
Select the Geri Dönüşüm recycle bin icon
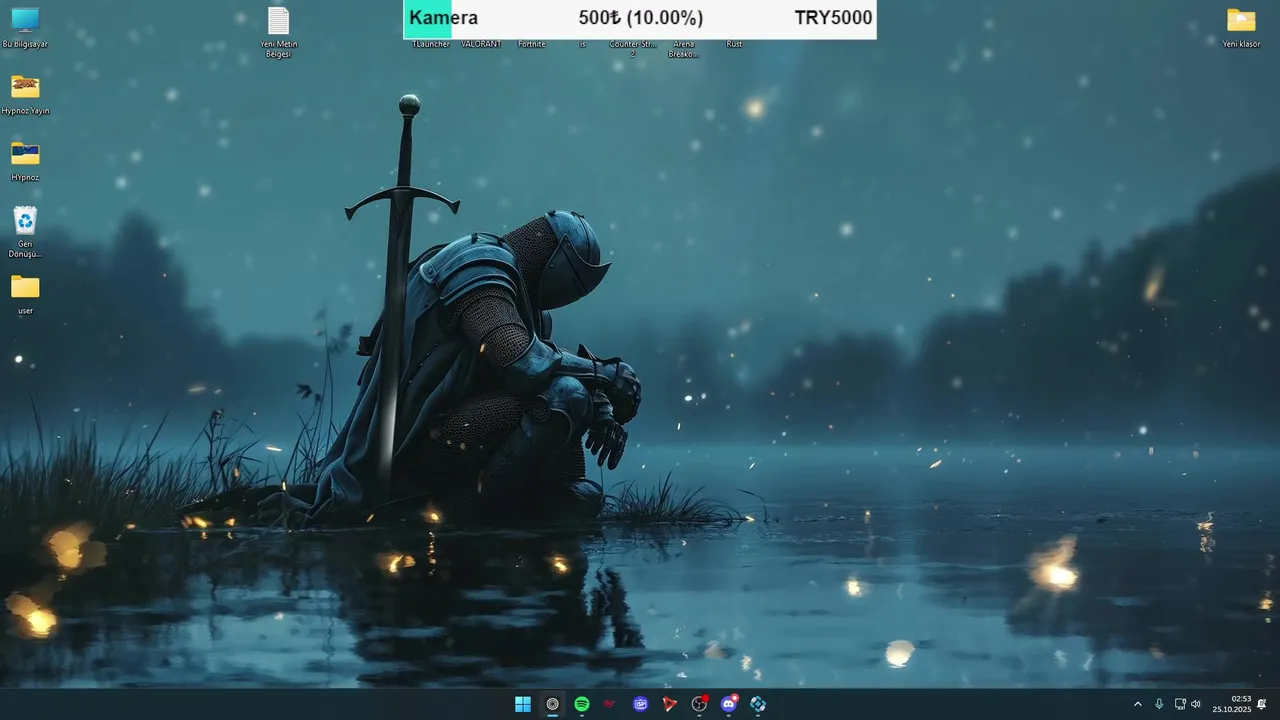point(25,232)
